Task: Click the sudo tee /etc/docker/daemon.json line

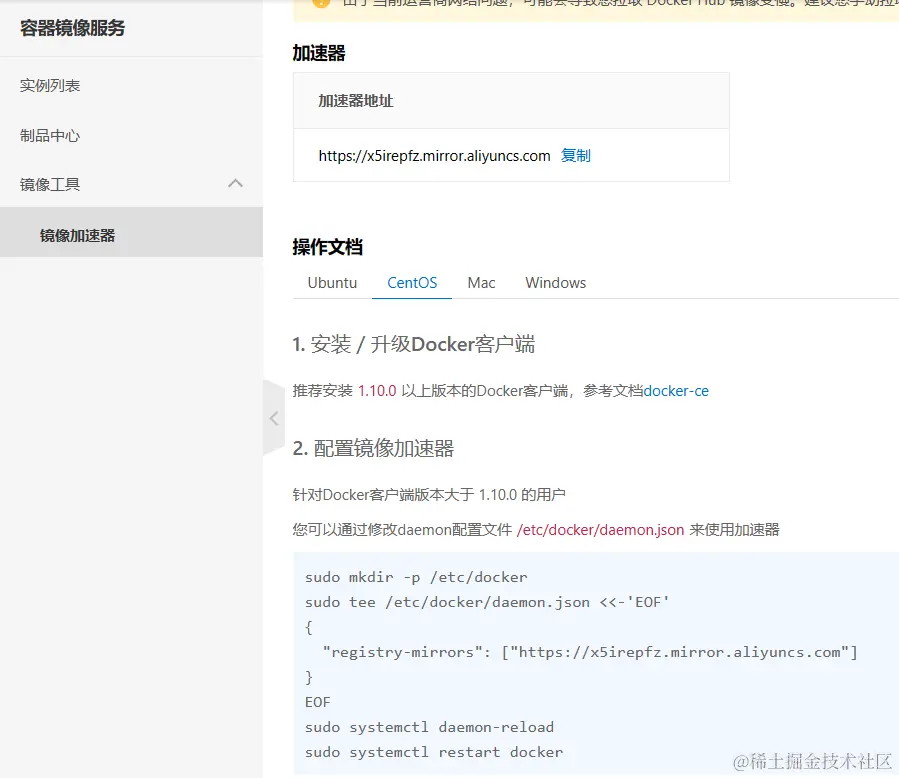Action: [487, 602]
